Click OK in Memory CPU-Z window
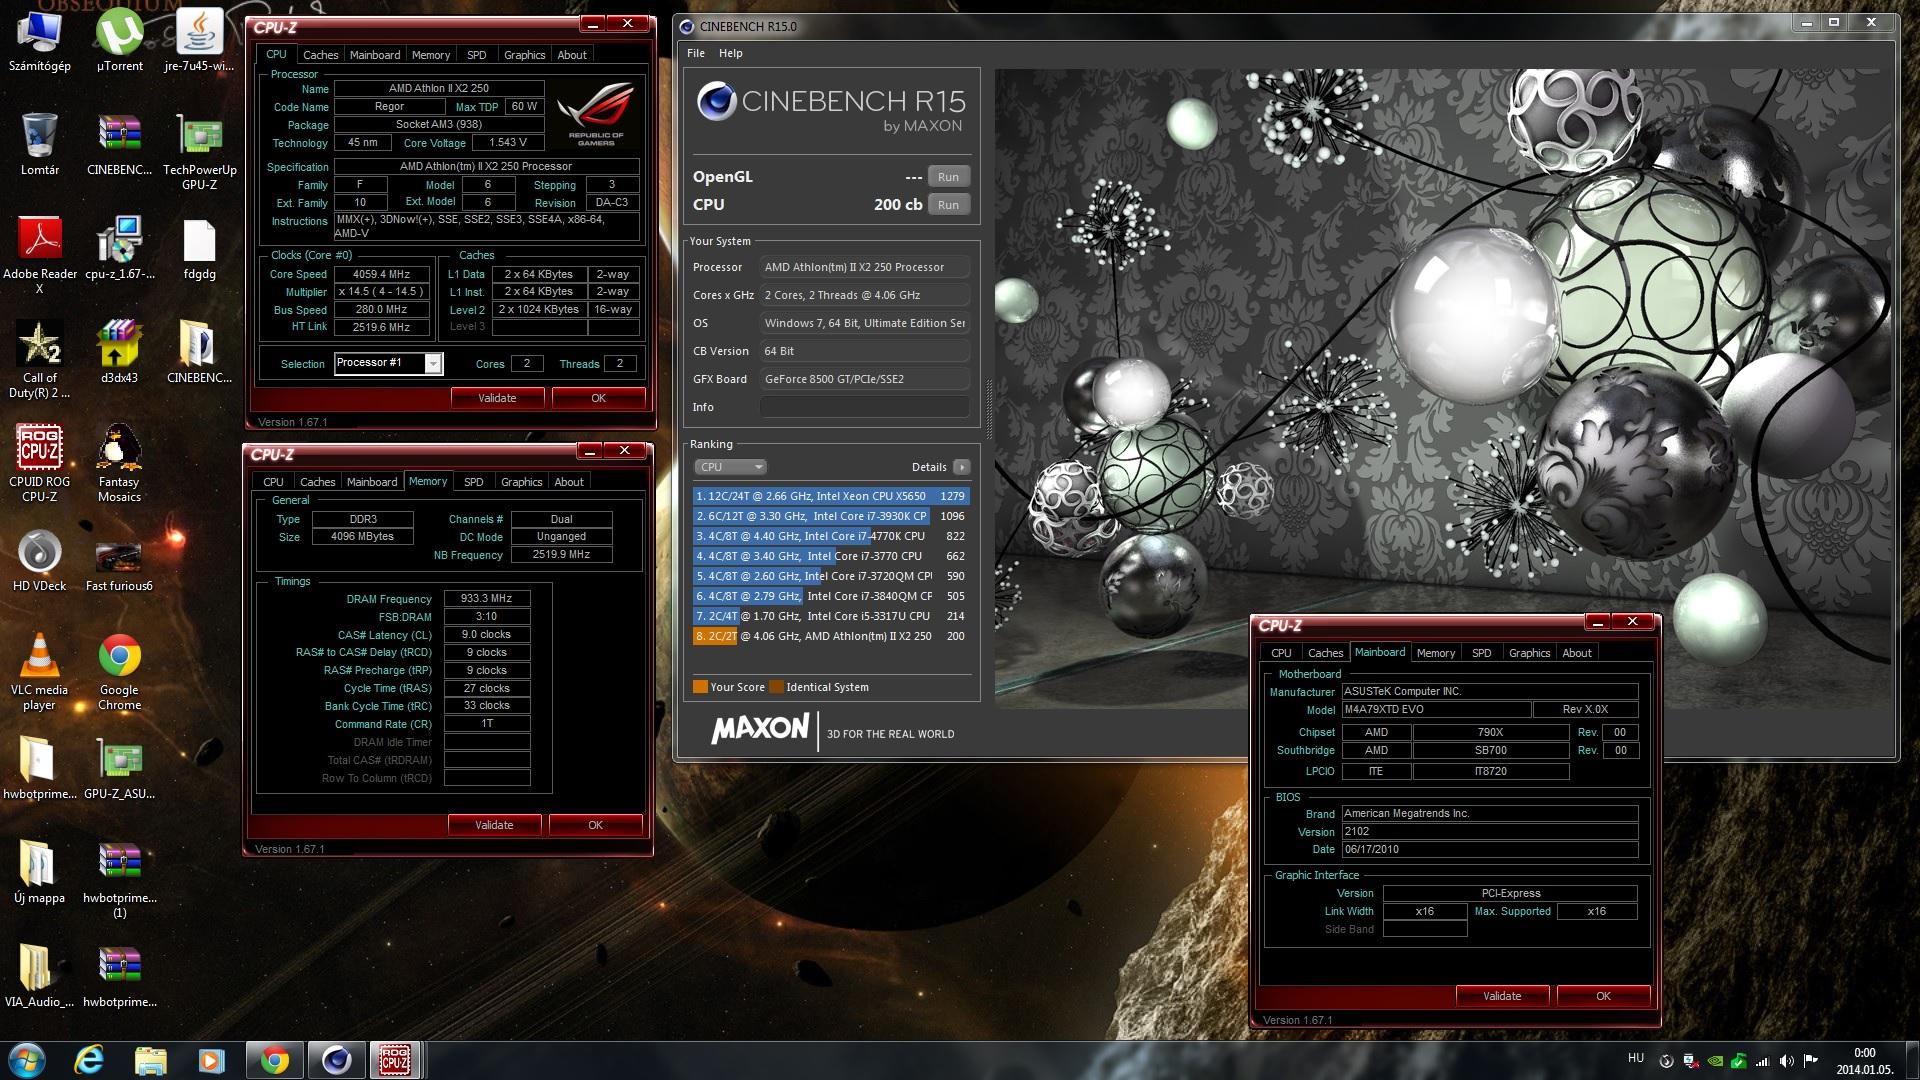The image size is (1920, 1080). pos(595,825)
